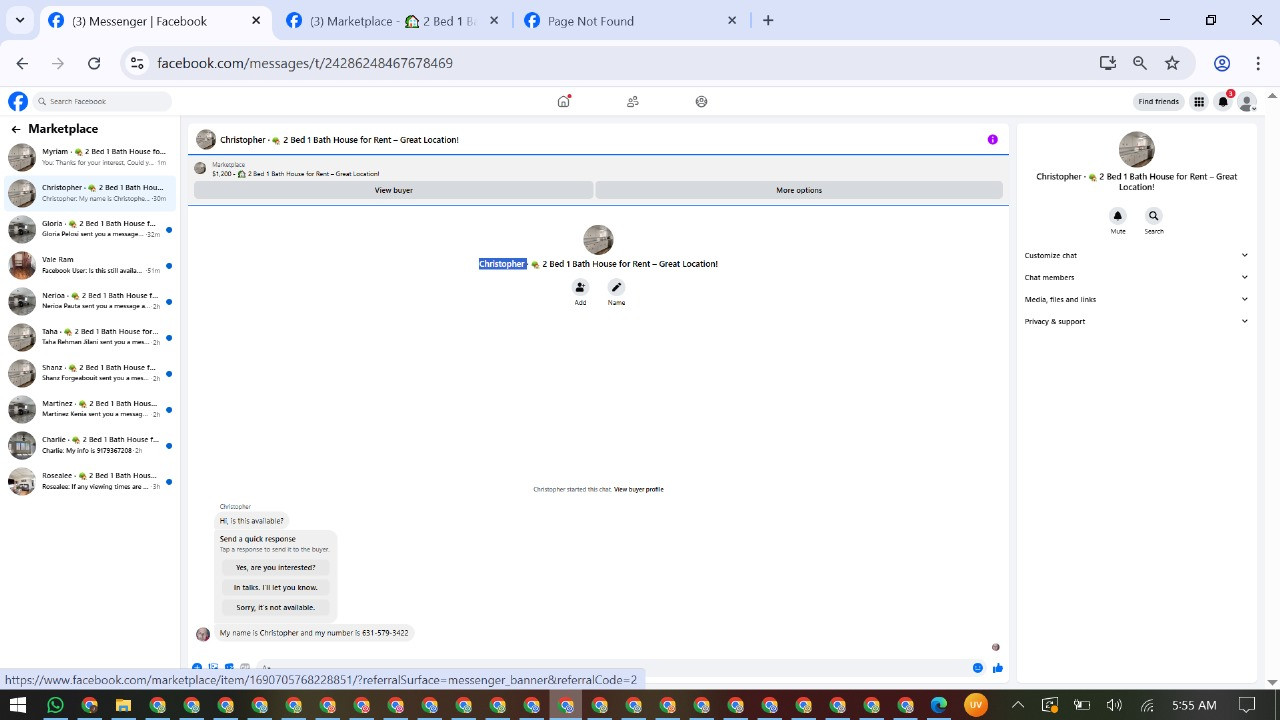The width and height of the screenshot is (1280, 720).
Task: Click the chat profile thumbnail in right panel
Action: coord(1136,150)
